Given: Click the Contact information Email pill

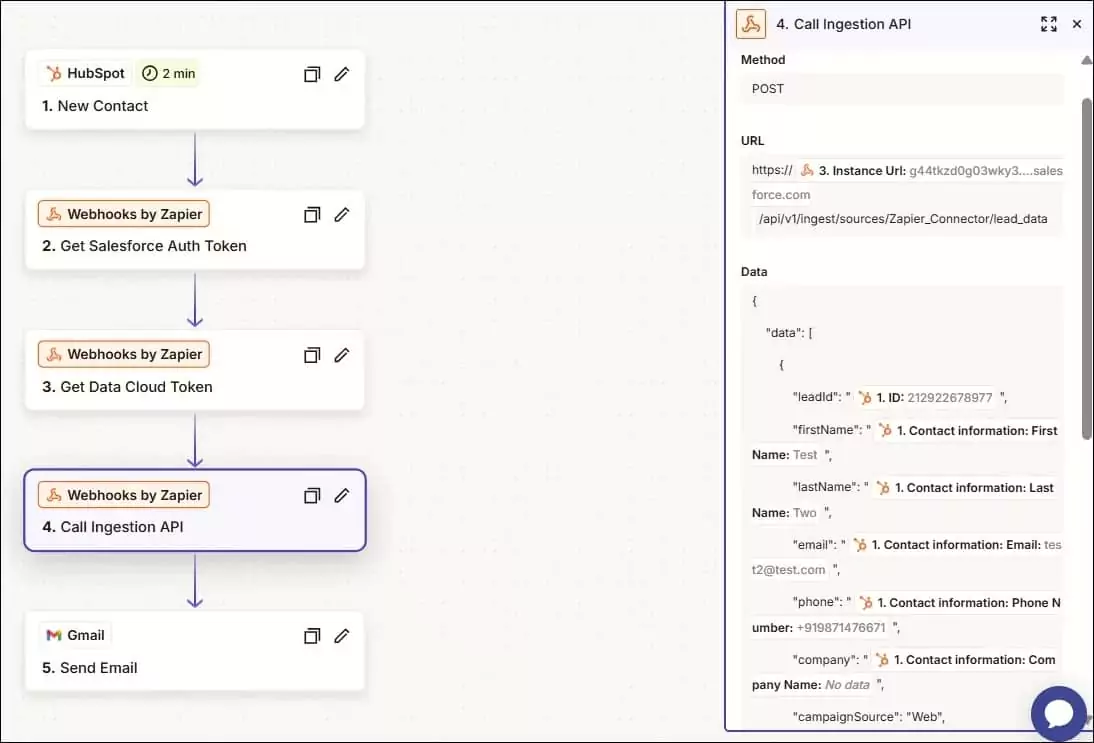Looking at the screenshot, I should click(957, 545).
